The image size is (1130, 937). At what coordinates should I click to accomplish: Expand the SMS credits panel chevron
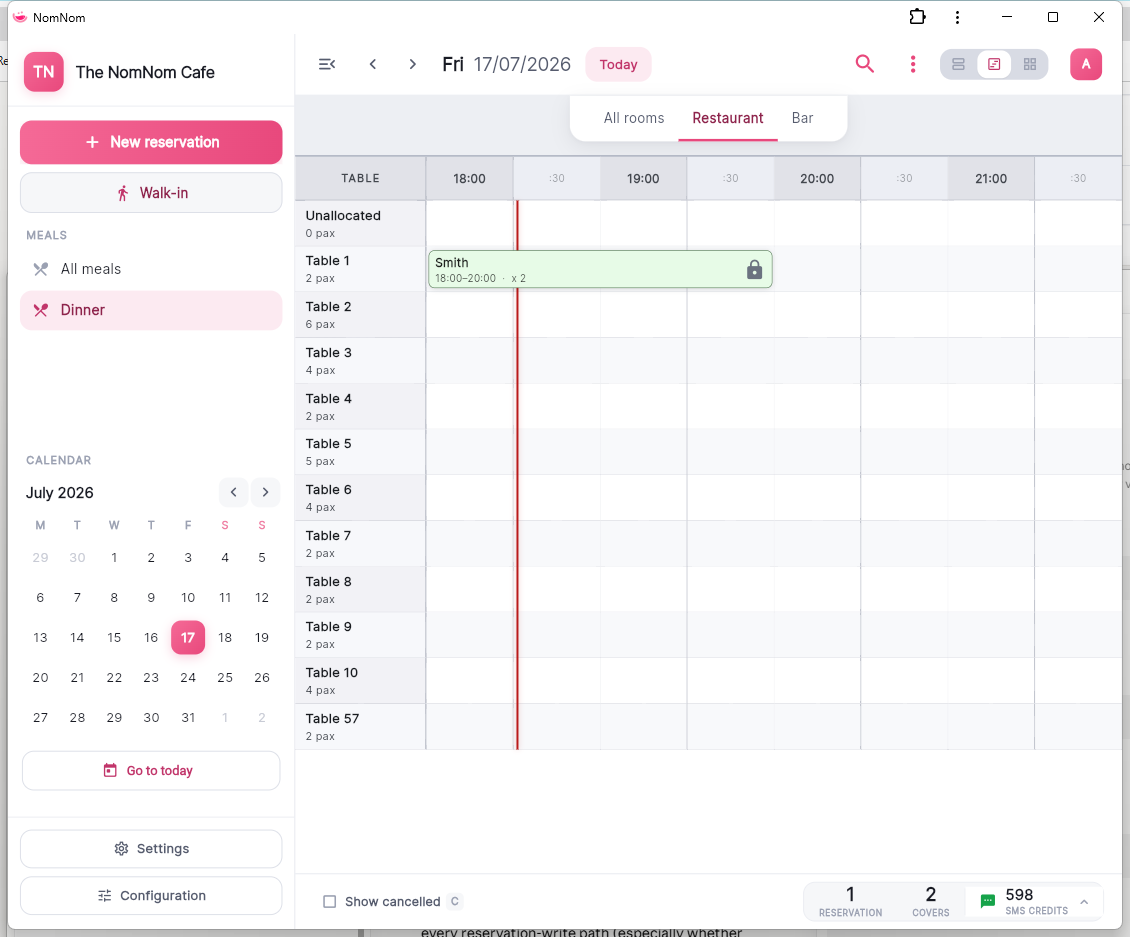coord(1084,902)
